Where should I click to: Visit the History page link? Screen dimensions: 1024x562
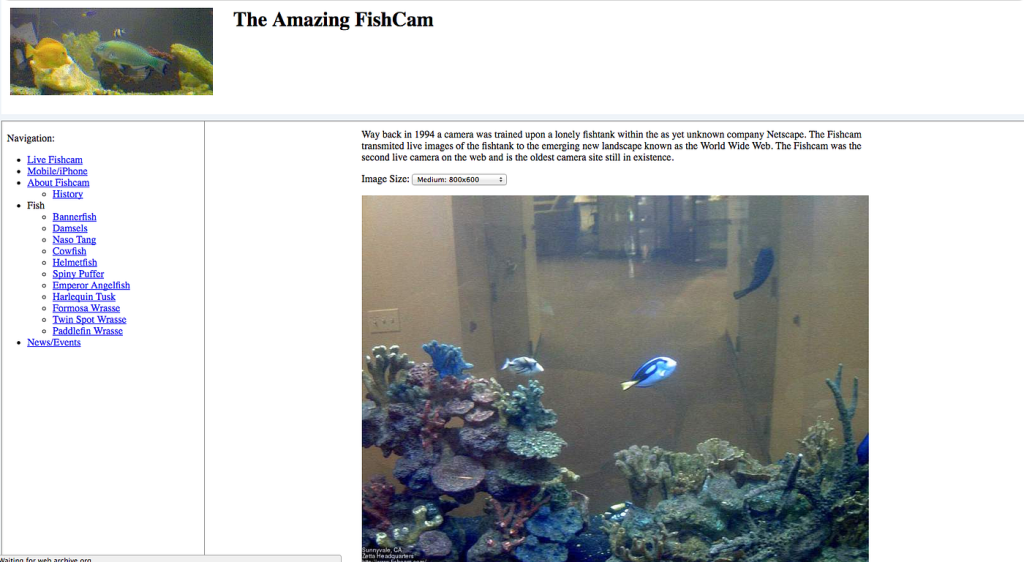coord(68,194)
